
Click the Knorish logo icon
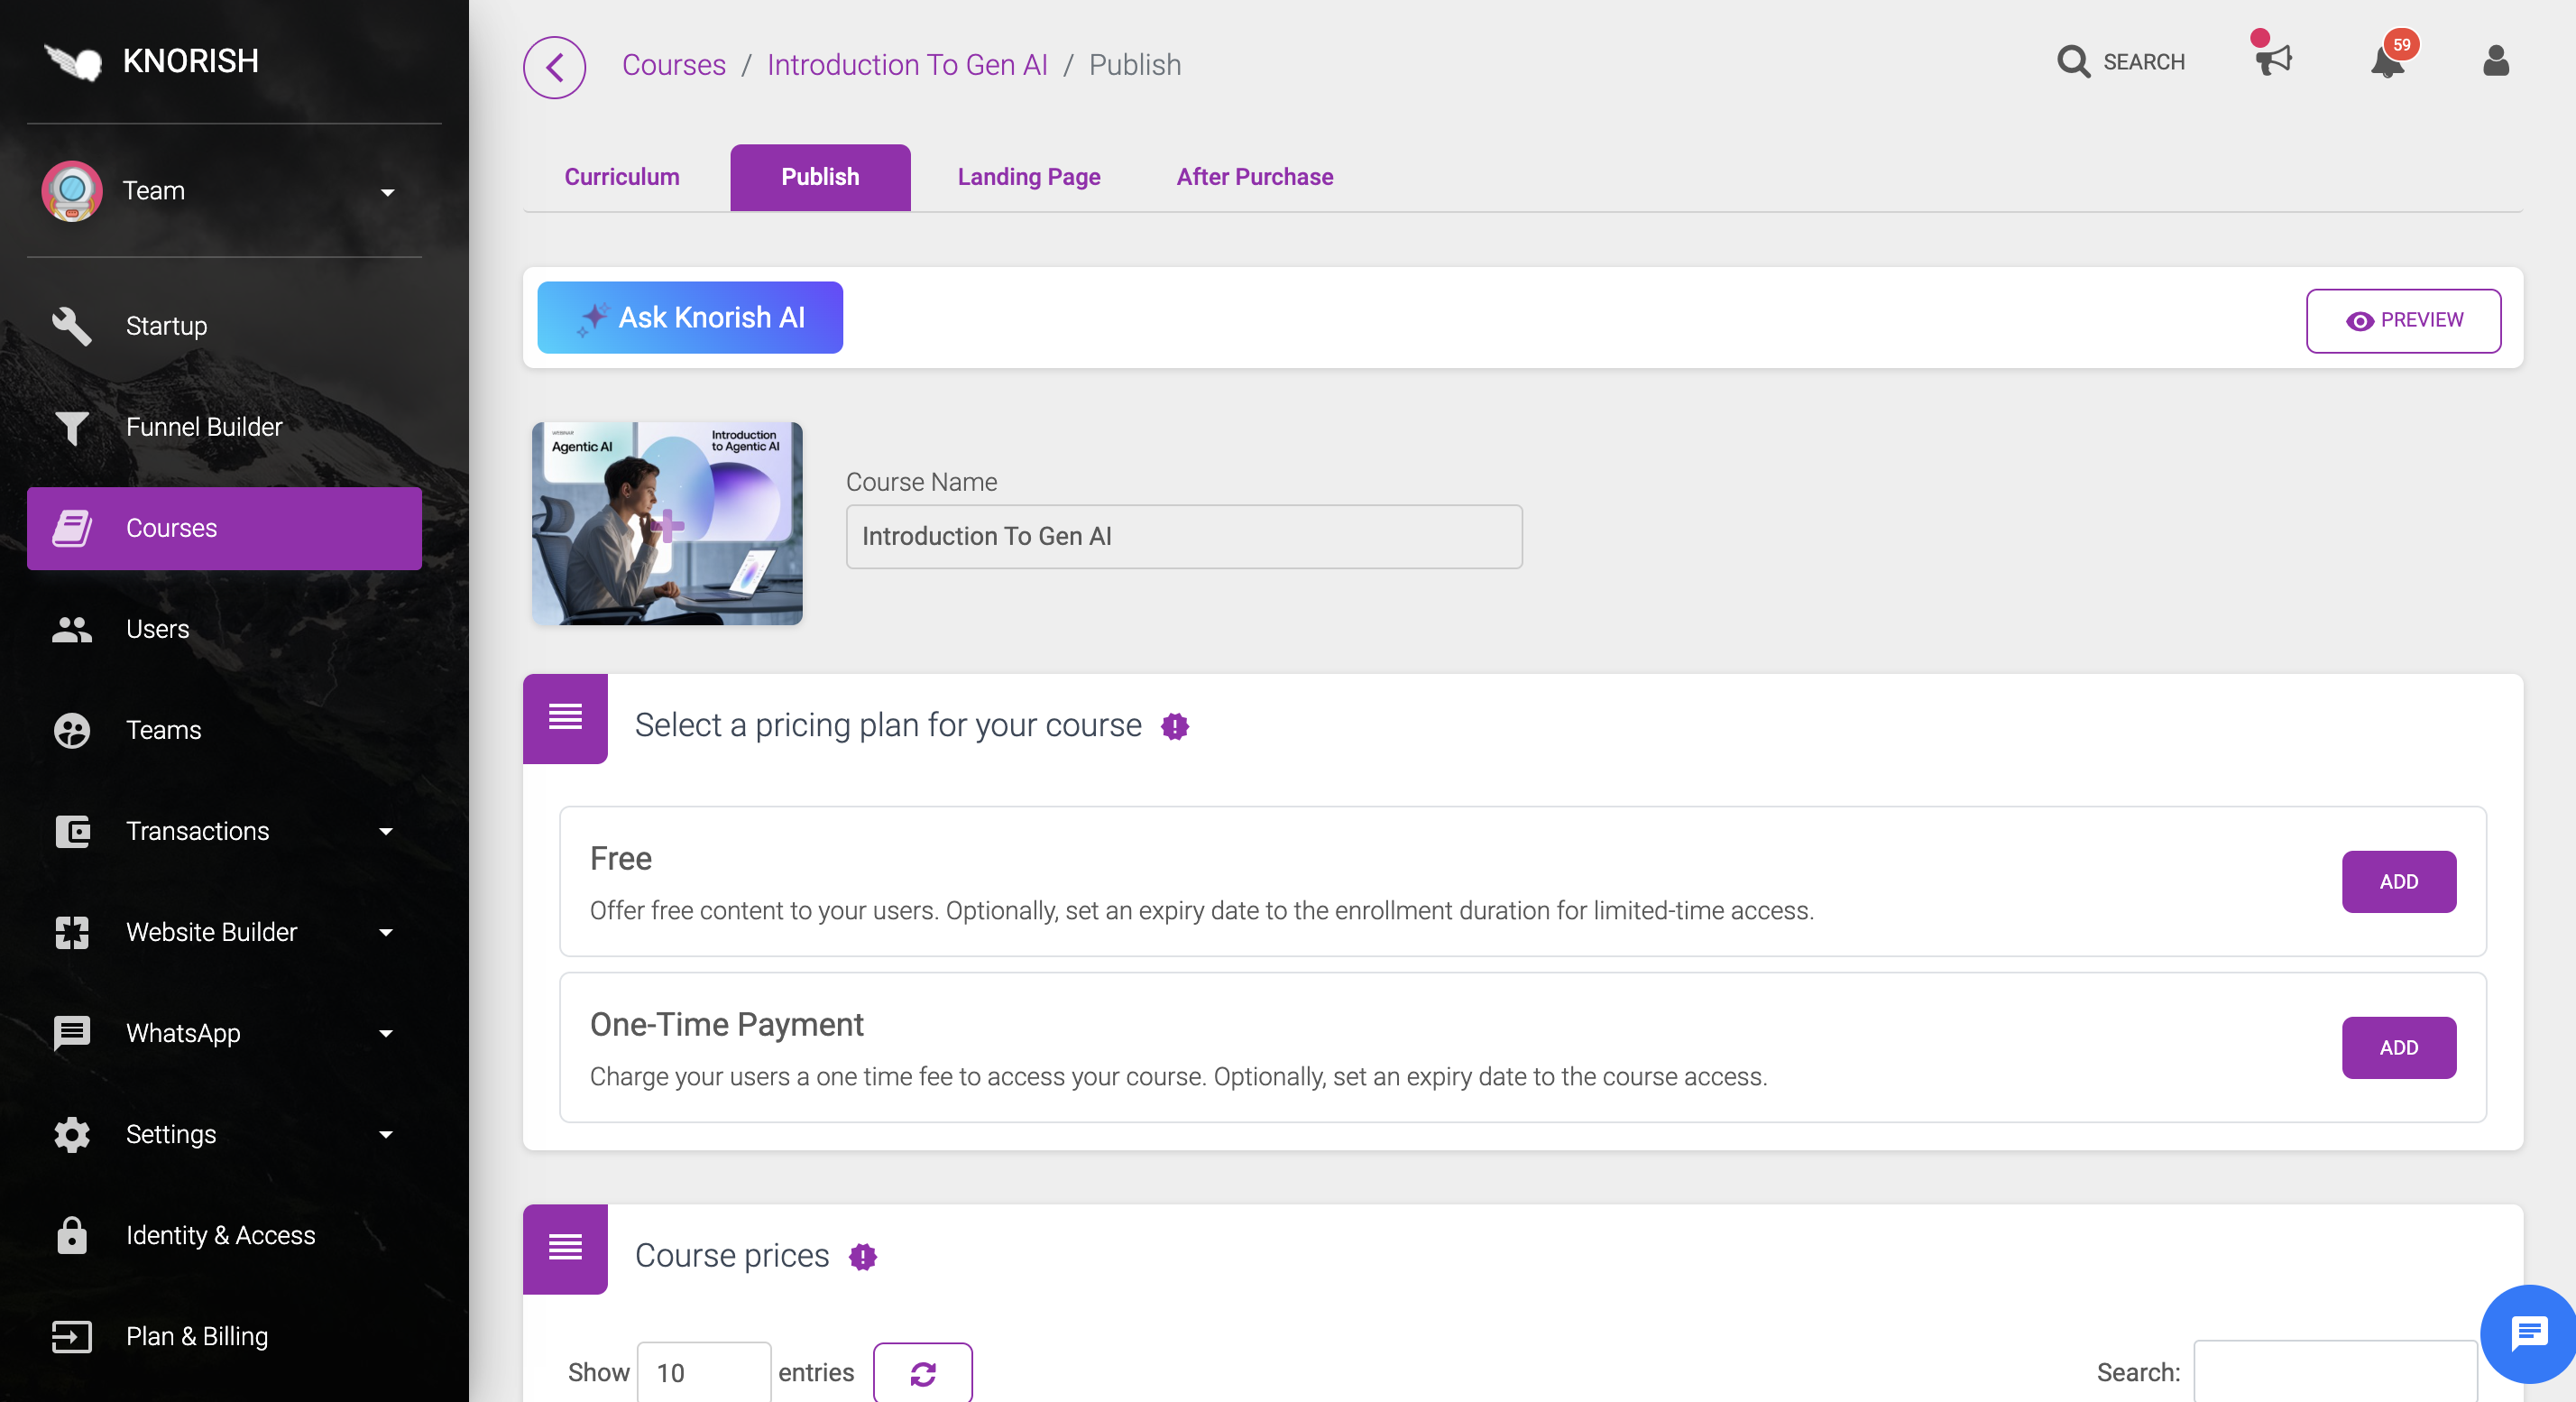point(73,62)
